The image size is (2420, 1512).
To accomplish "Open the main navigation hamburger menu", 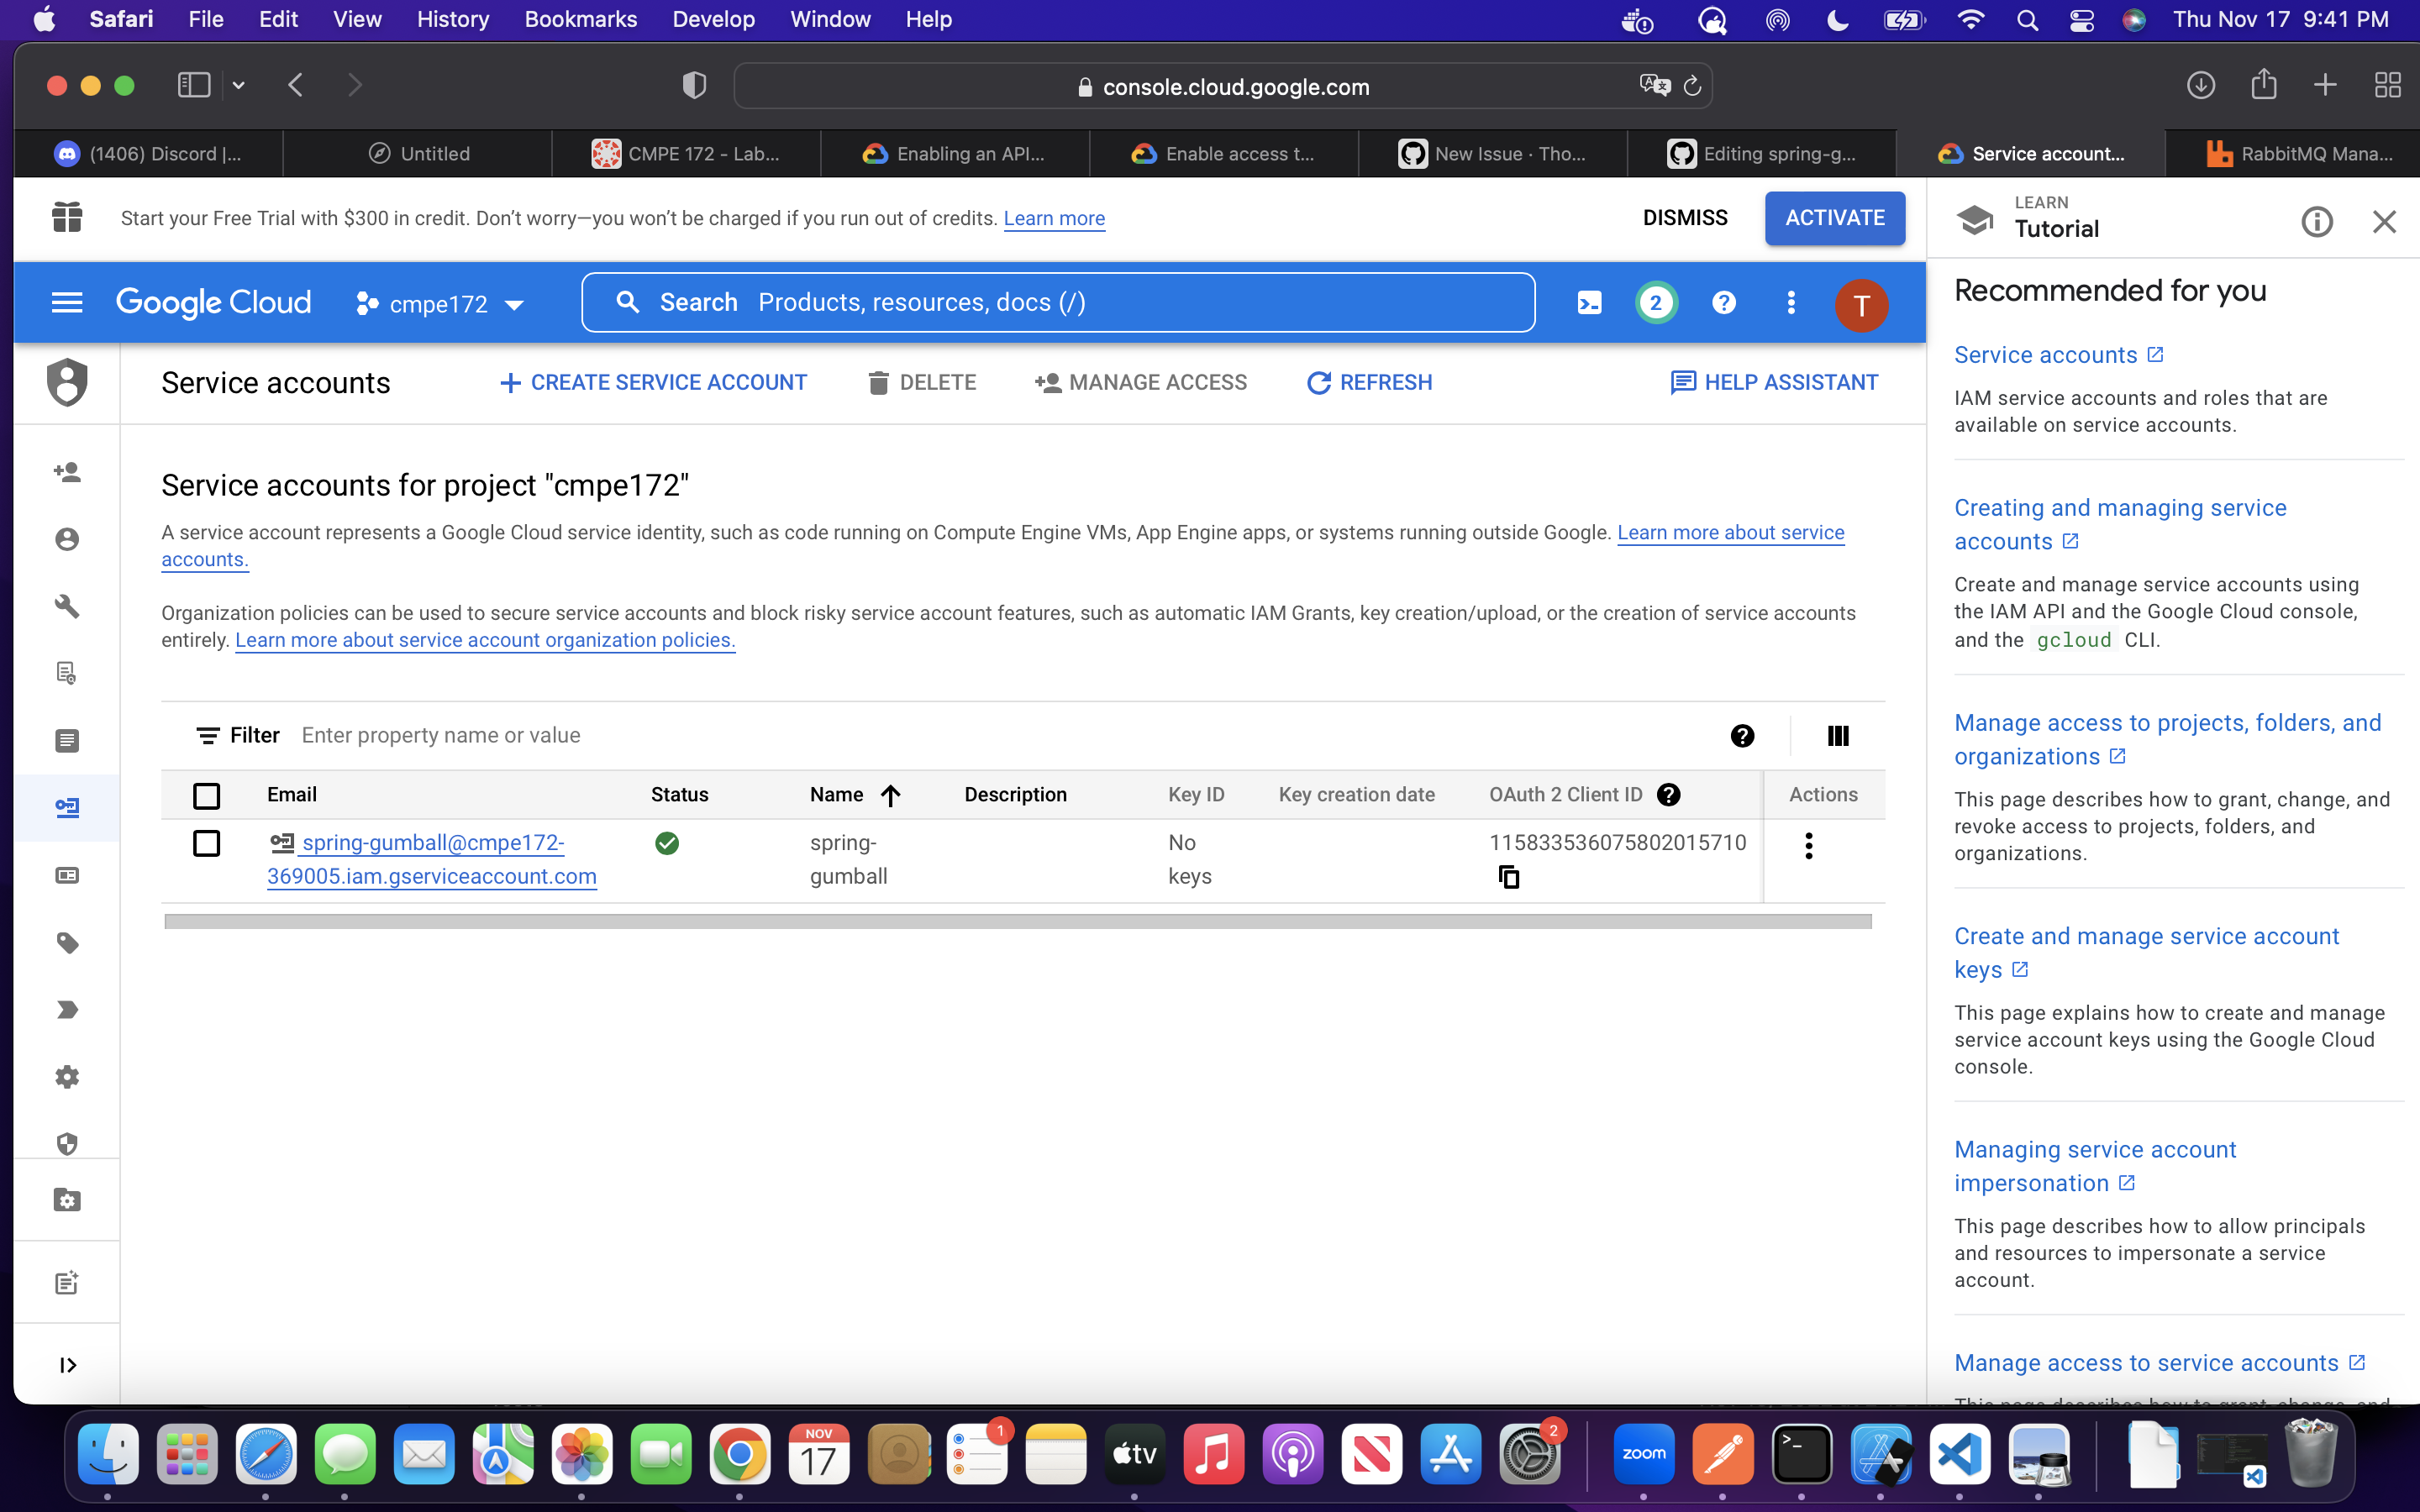I will tap(66, 303).
